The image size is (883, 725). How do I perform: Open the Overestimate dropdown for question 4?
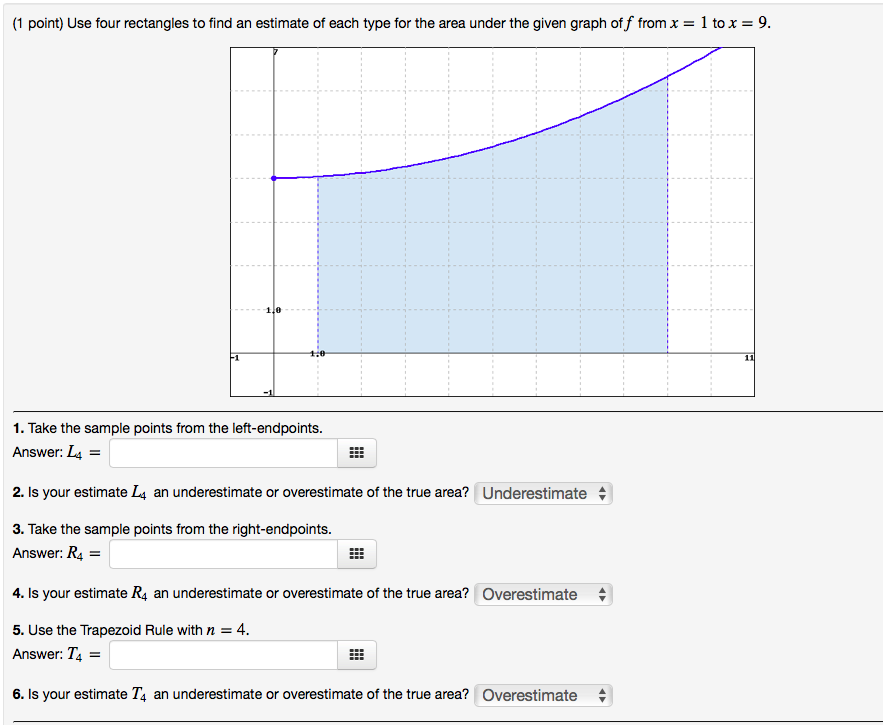point(535,594)
